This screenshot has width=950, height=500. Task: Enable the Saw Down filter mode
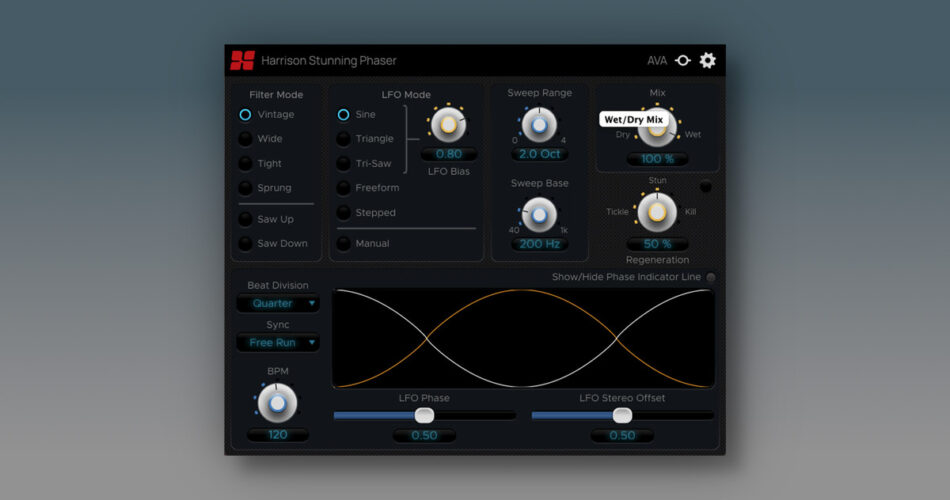(246, 243)
